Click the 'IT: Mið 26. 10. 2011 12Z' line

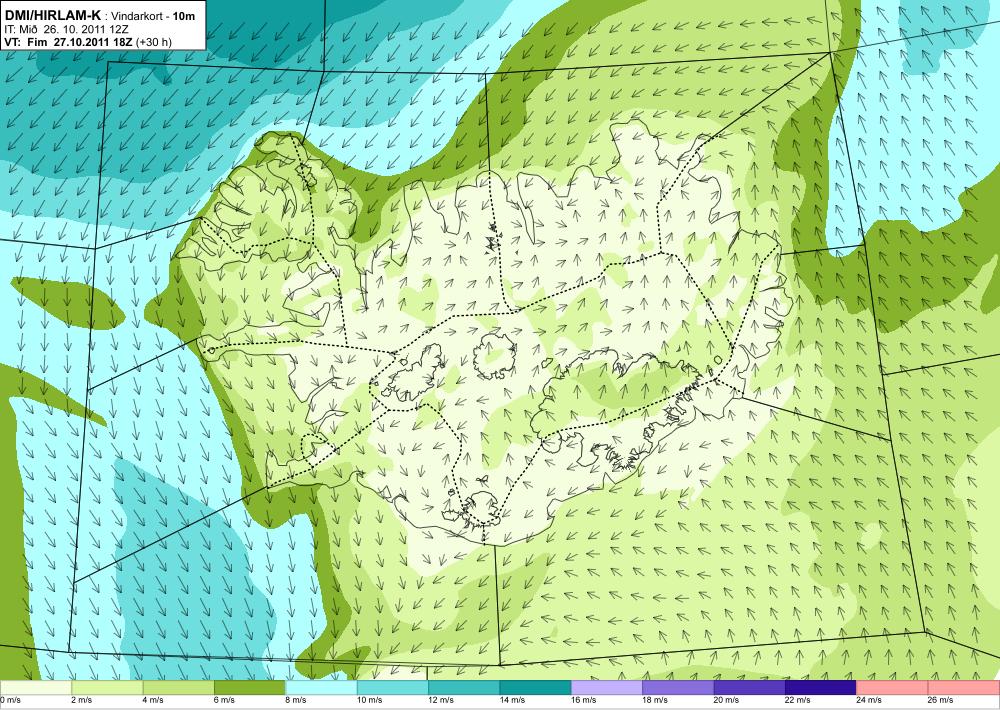[66, 29]
